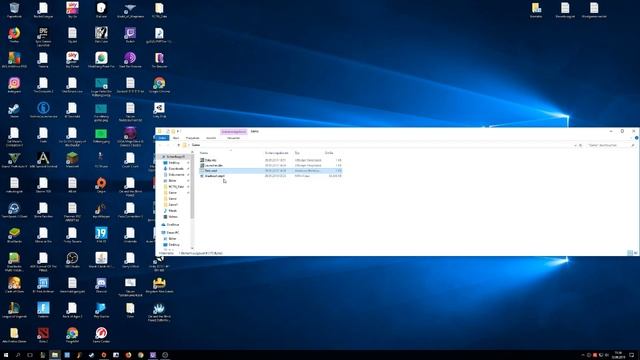Launch Firefox from the desktop shortcut
The height and width of the screenshot is (360, 640).
14,35
